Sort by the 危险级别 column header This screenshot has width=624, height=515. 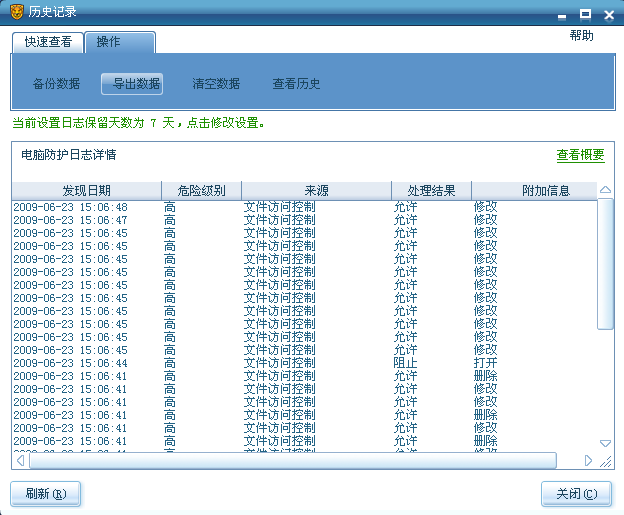(x=201, y=191)
